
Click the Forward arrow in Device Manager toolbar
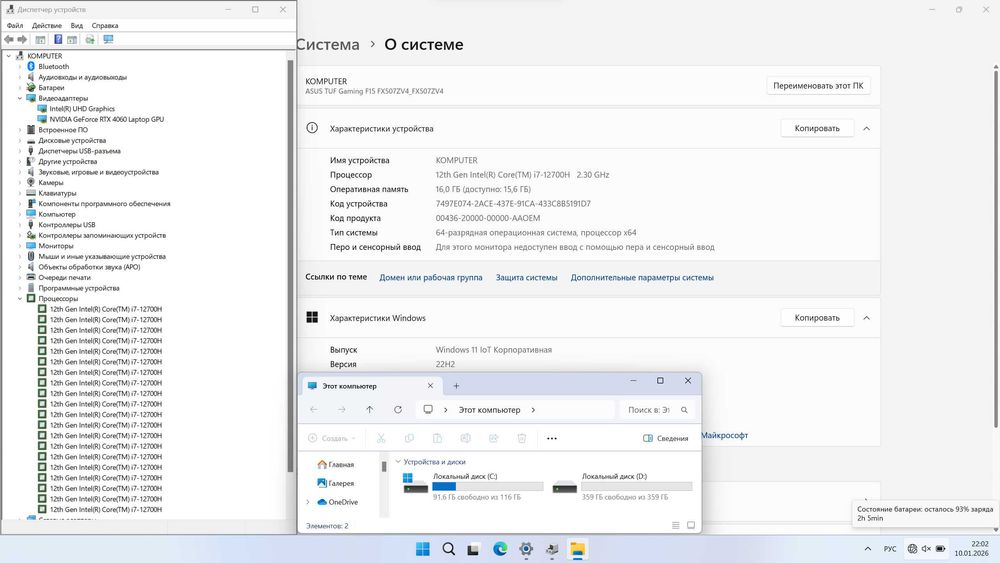pyautogui.click(x=22, y=40)
